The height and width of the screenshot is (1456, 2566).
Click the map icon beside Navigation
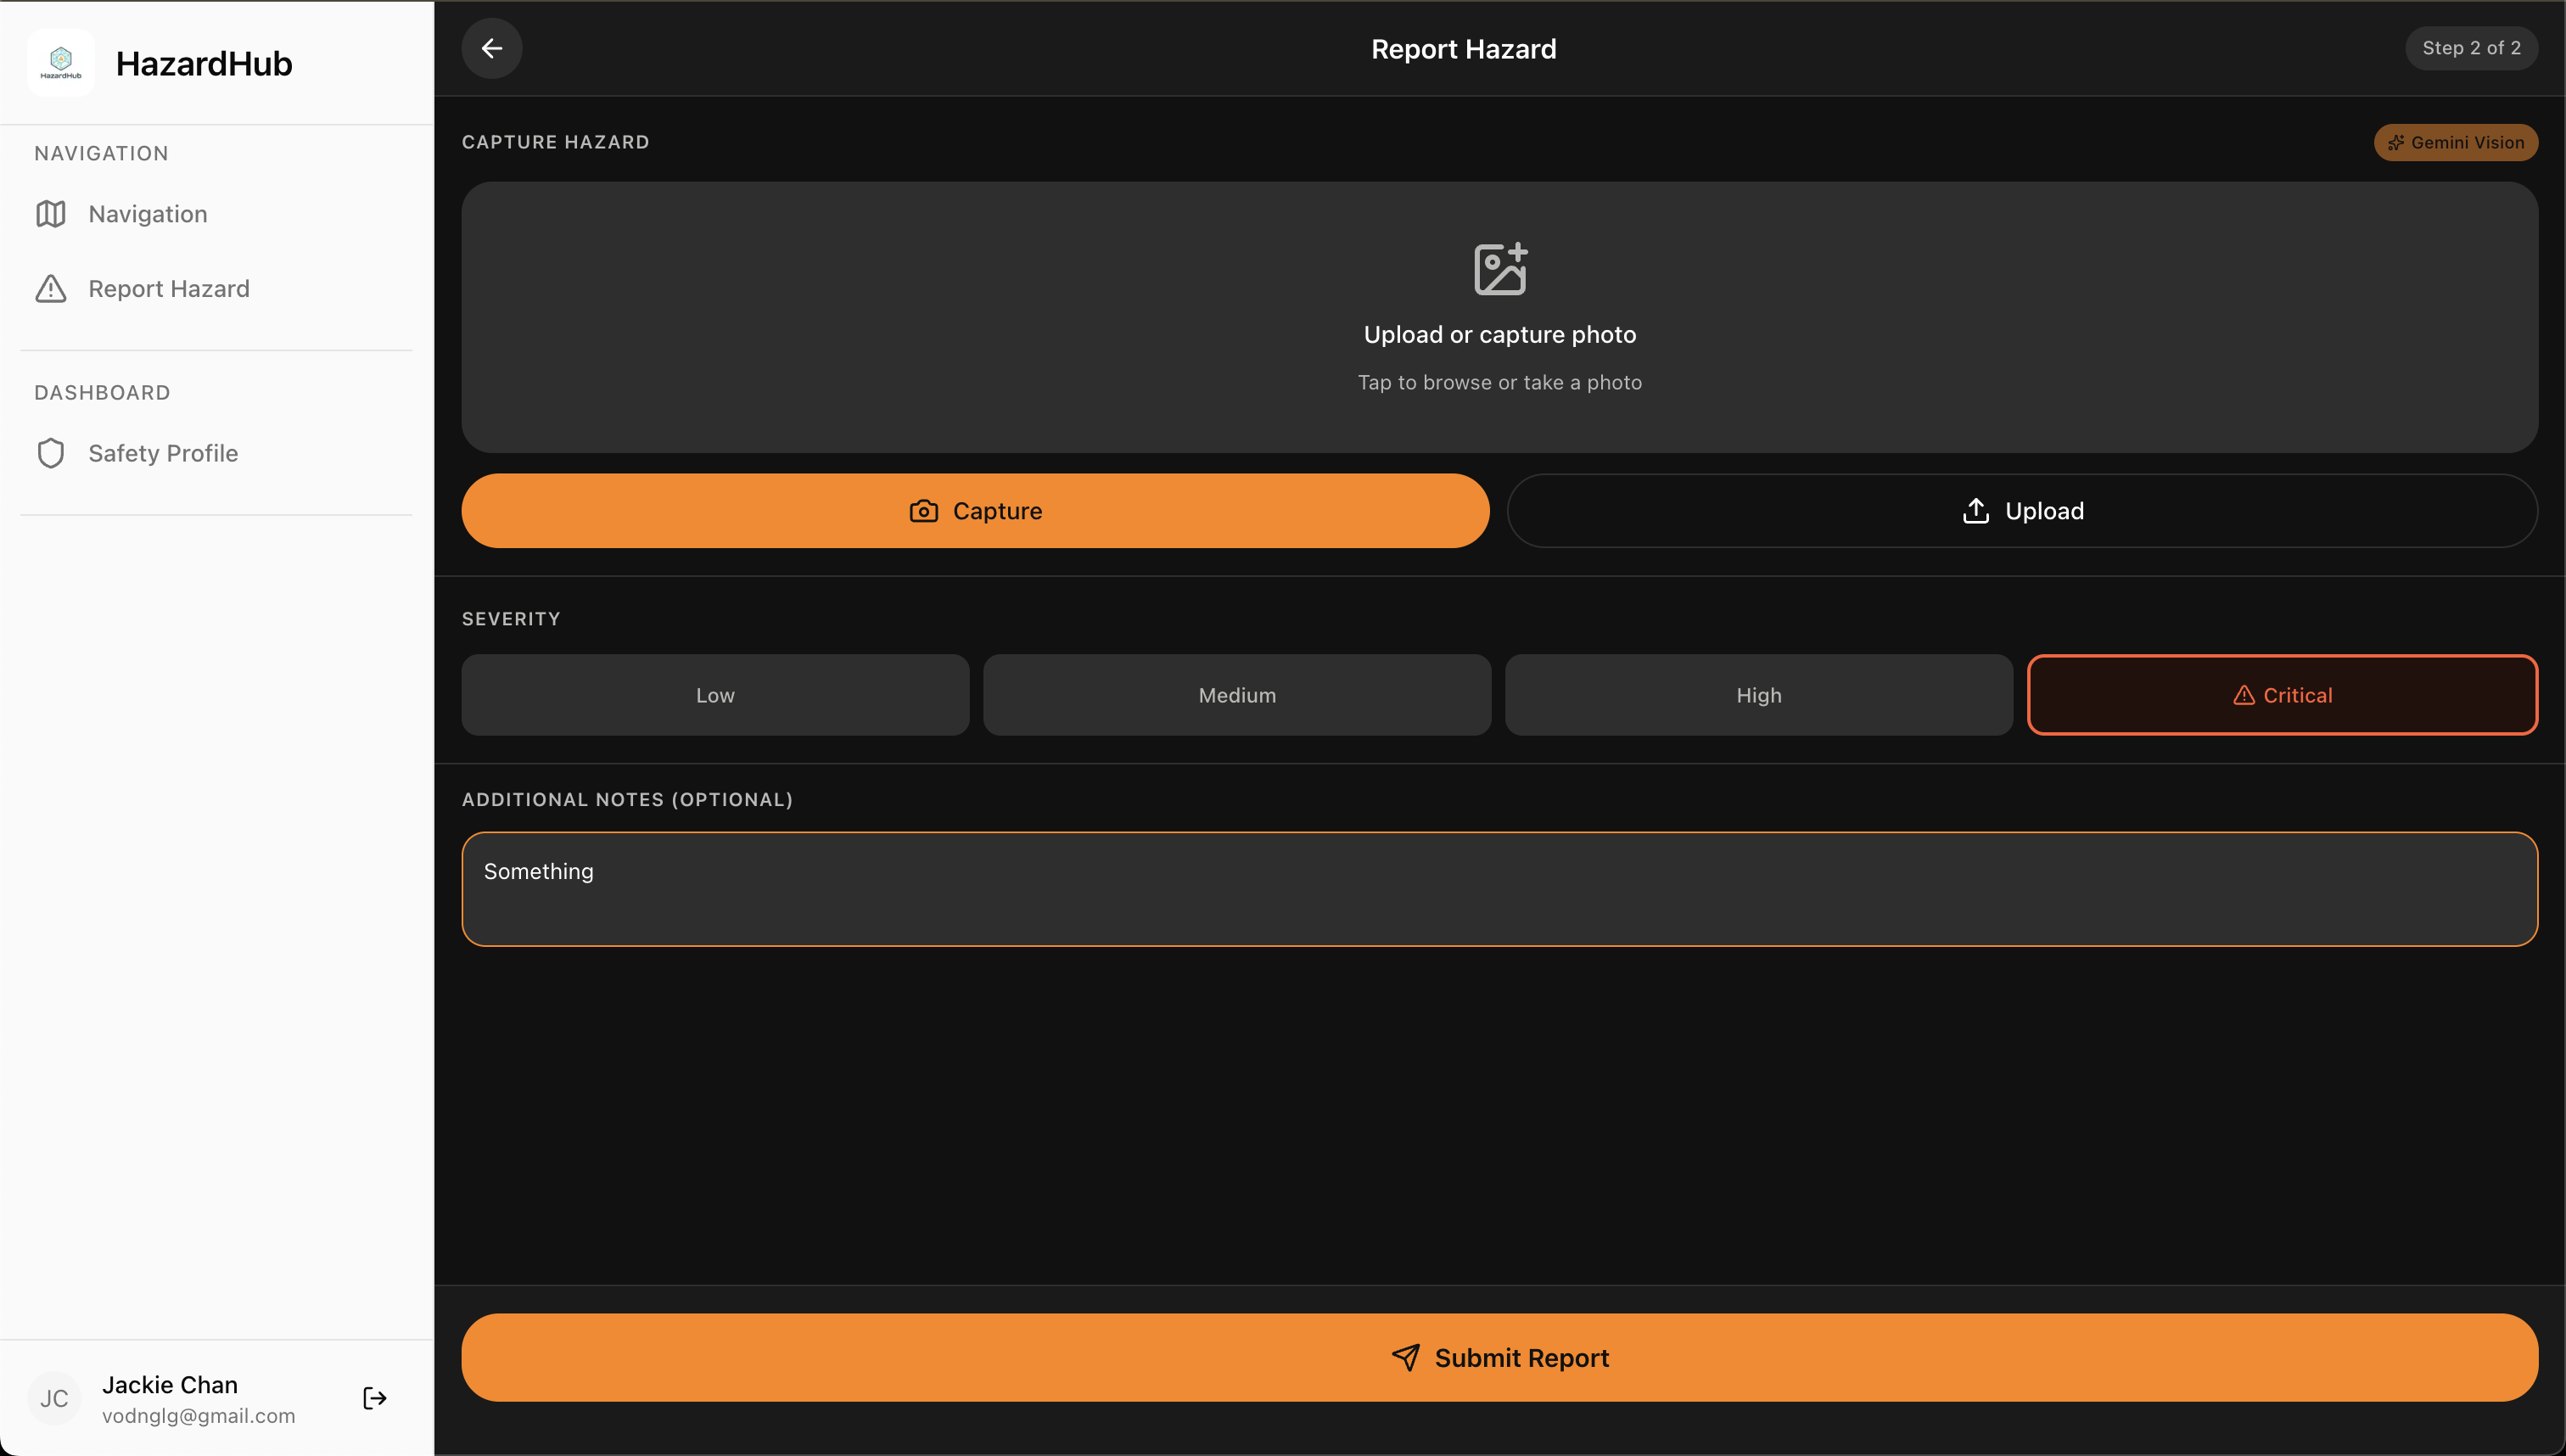(x=51, y=214)
